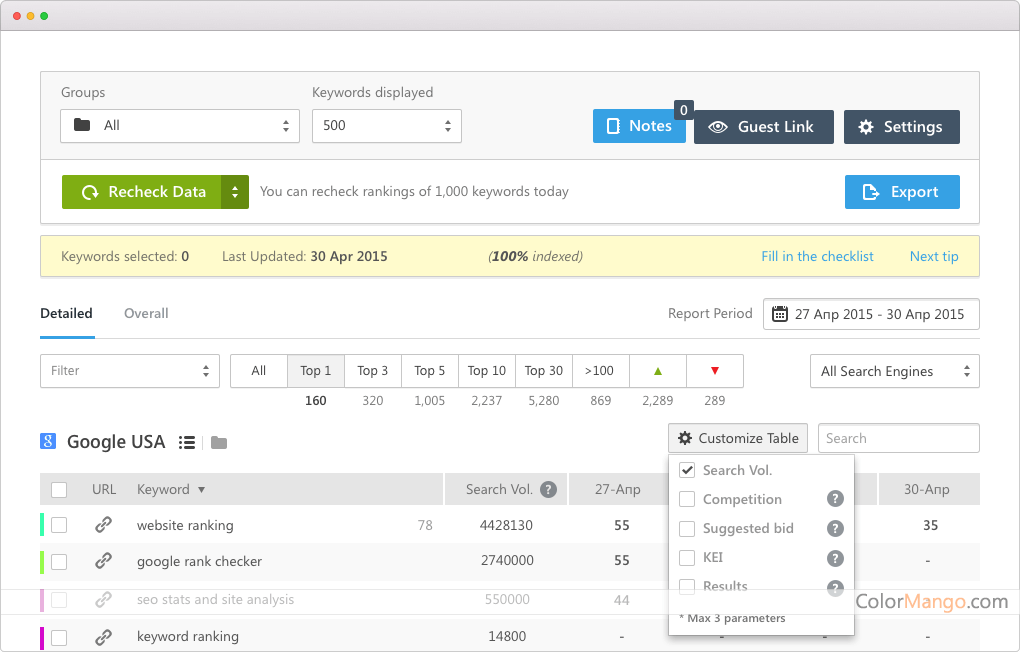Click the URL link icon for google rank checker
Viewport: 1020px width, 652px height.
103,561
